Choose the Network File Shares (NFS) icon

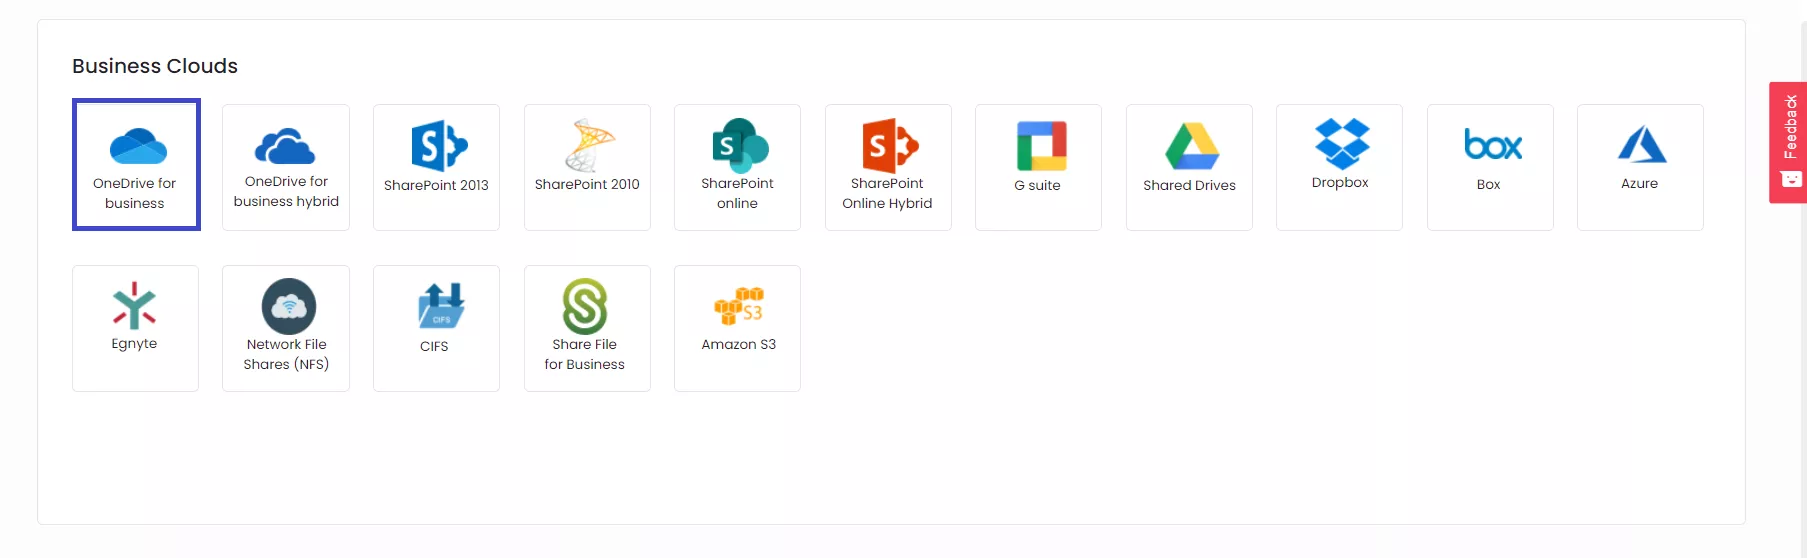pyautogui.click(x=288, y=306)
